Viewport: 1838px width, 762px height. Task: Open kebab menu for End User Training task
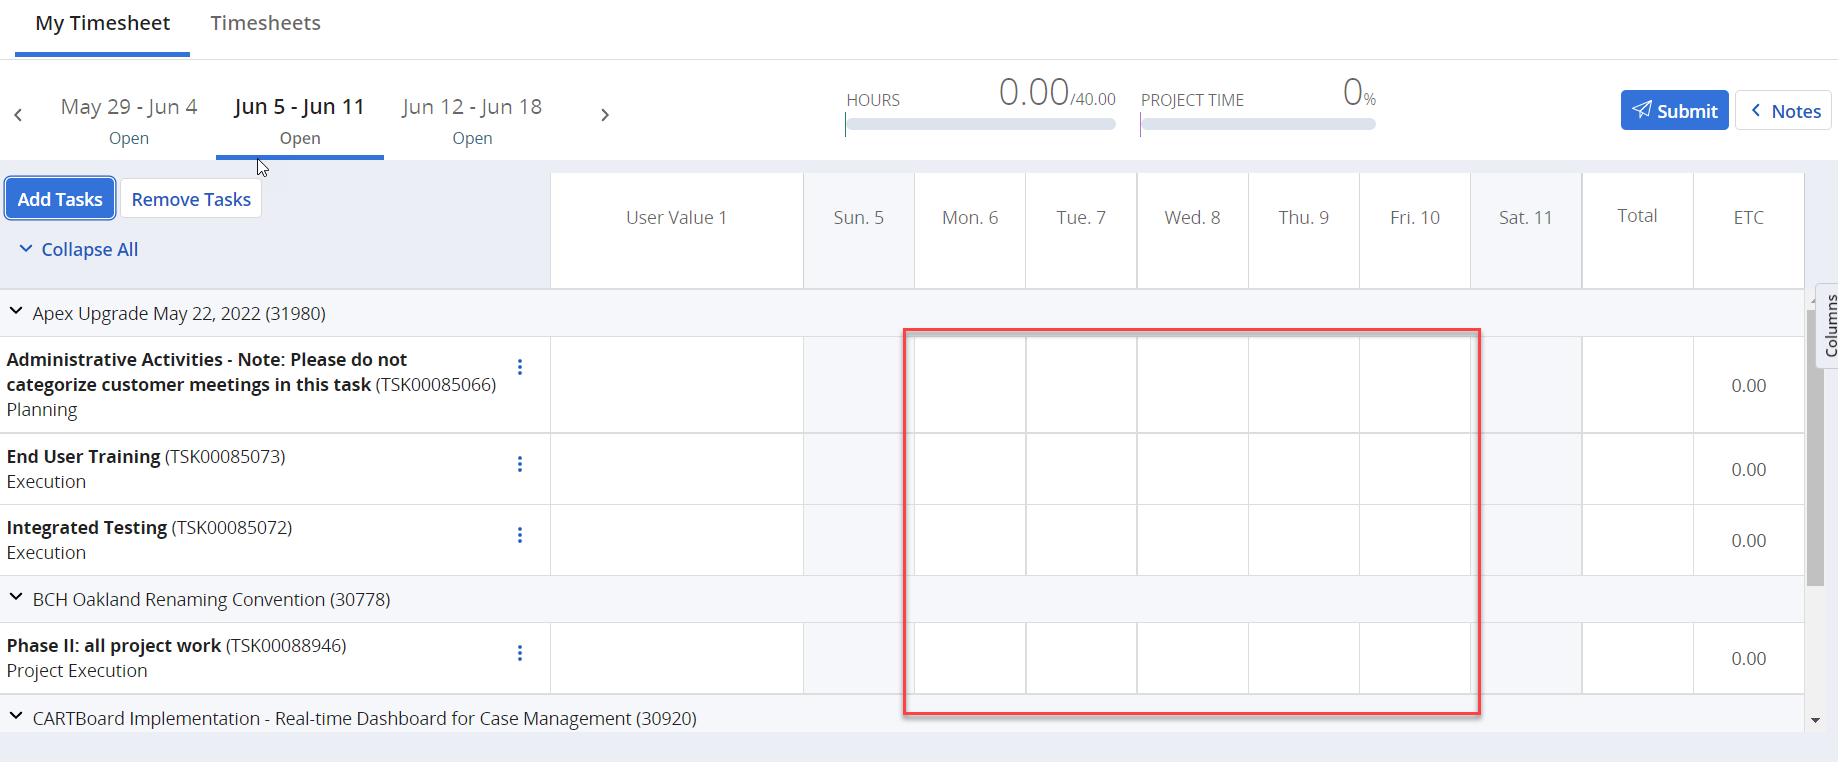coord(520,464)
